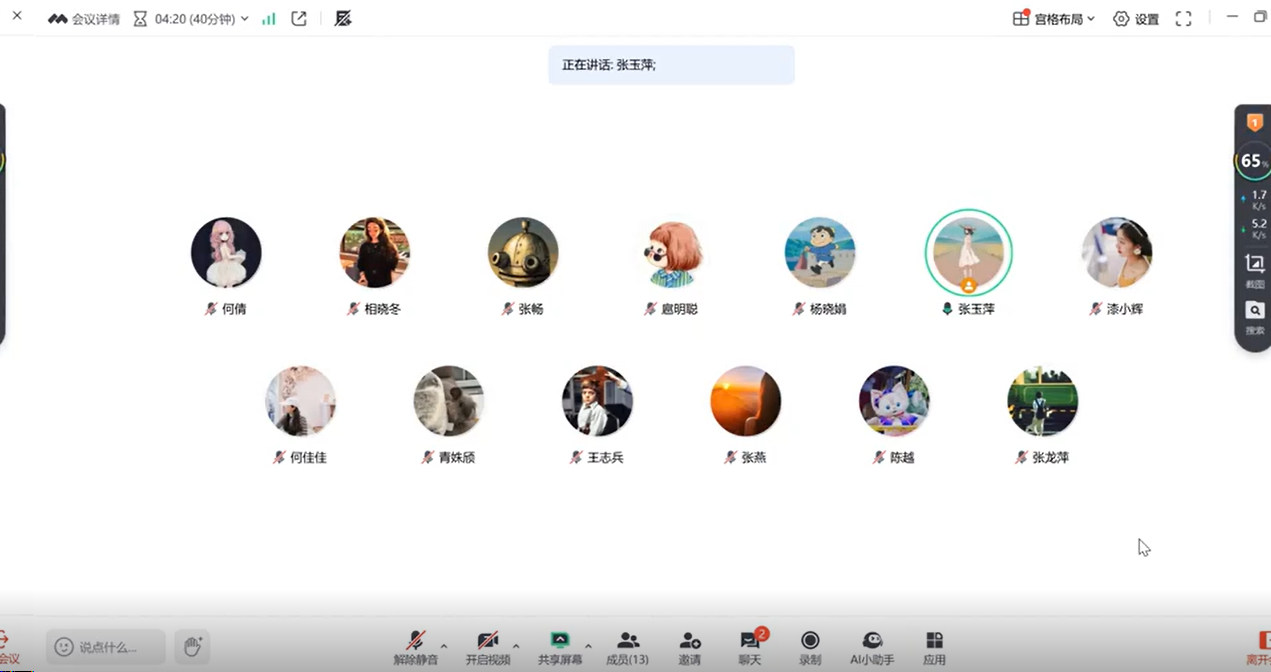Expand video options arrow beside 开启视频

[x=516, y=646]
